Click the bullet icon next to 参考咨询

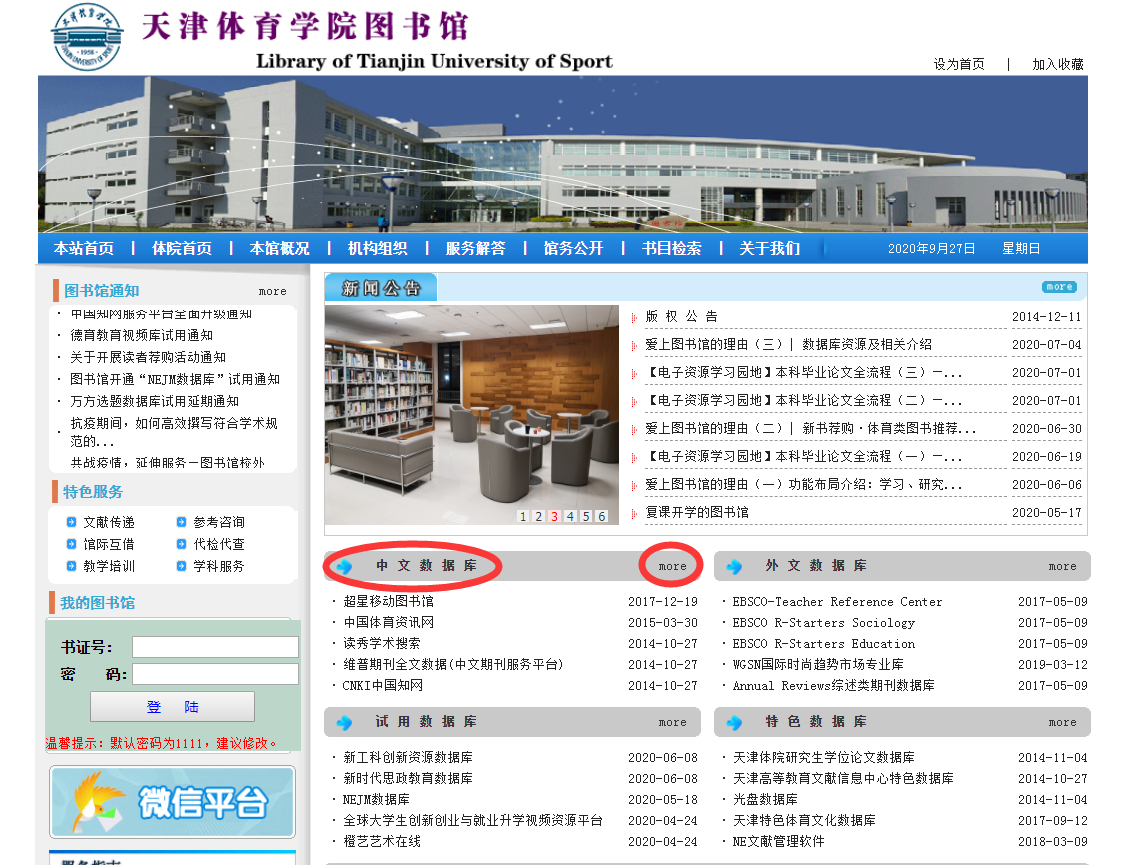point(181,522)
